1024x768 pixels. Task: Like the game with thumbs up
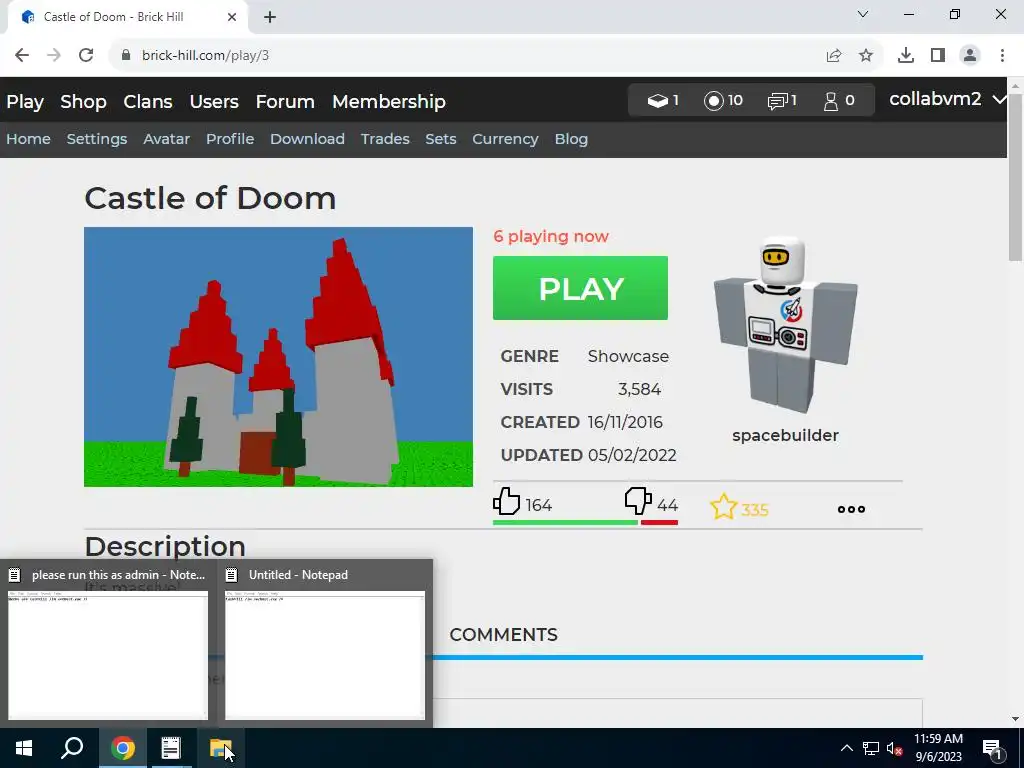(x=506, y=502)
